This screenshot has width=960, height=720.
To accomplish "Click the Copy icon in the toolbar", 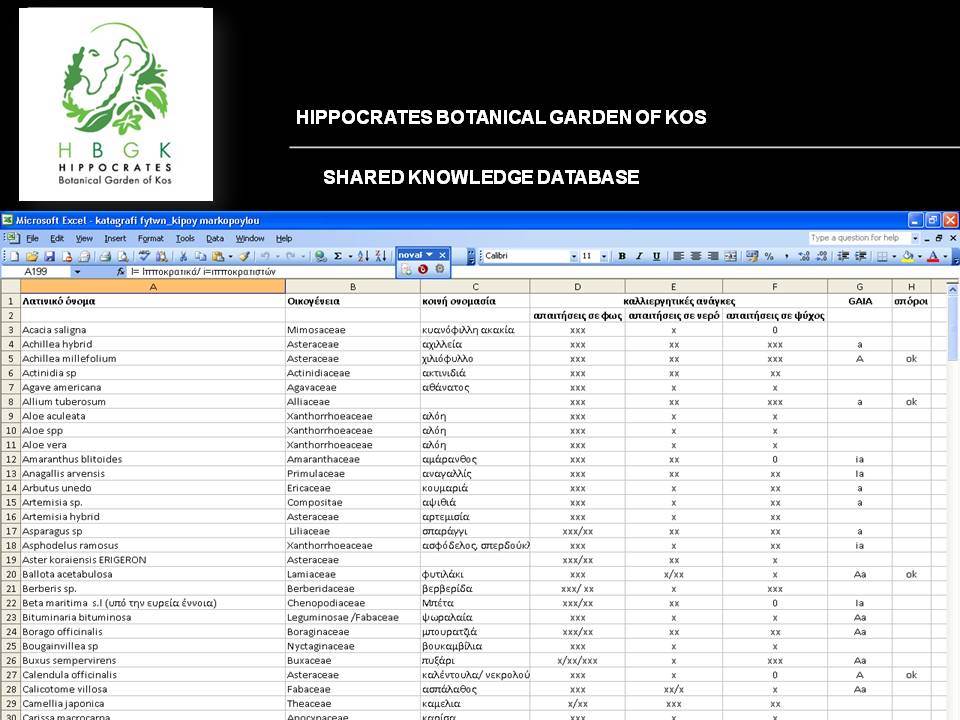I will [x=200, y=257].
